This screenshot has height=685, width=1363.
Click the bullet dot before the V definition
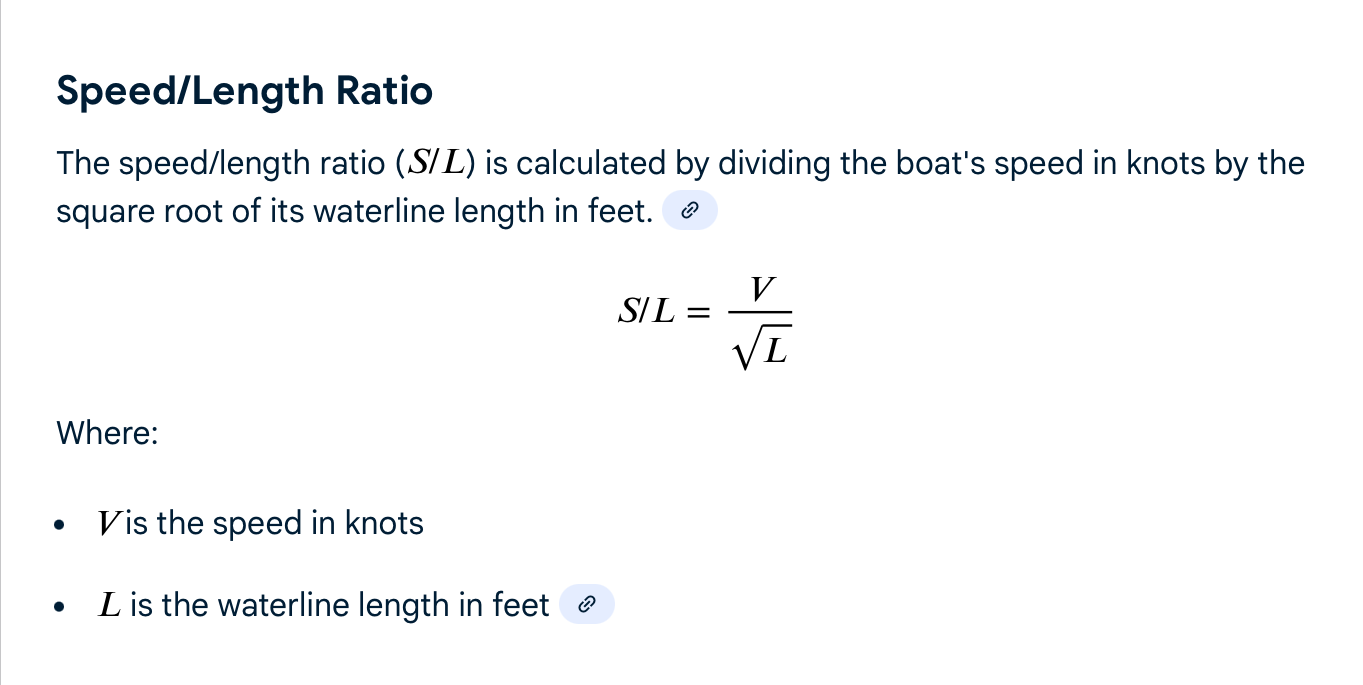tap(63, 525)
